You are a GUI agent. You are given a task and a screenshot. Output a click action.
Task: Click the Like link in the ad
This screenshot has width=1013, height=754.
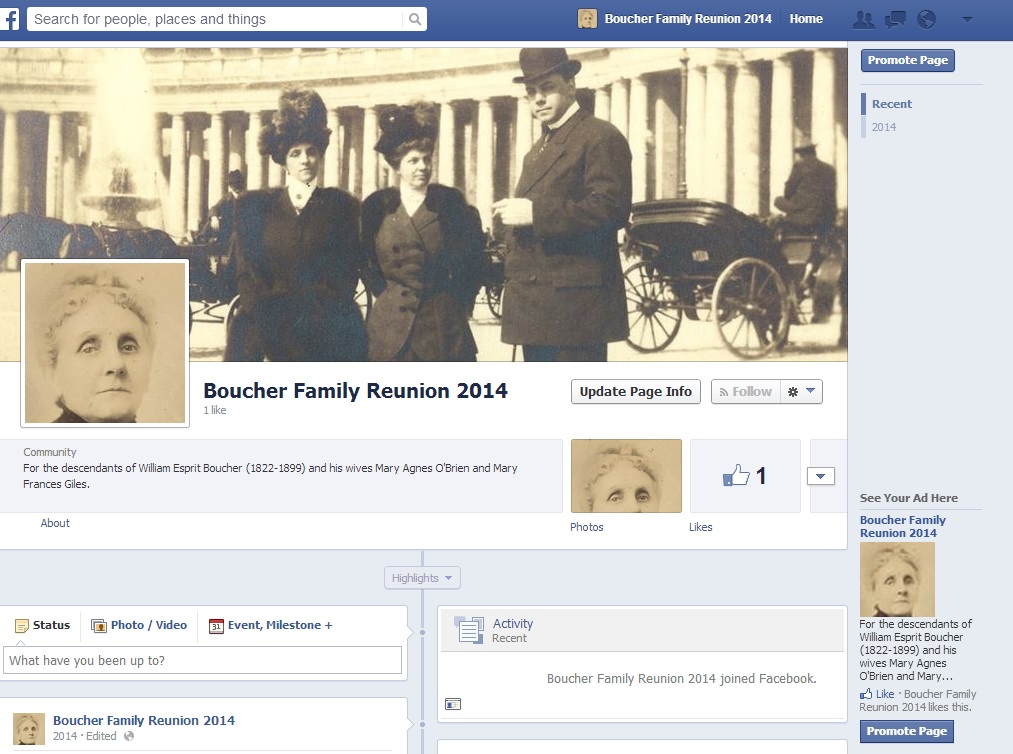tap(885, 694)
